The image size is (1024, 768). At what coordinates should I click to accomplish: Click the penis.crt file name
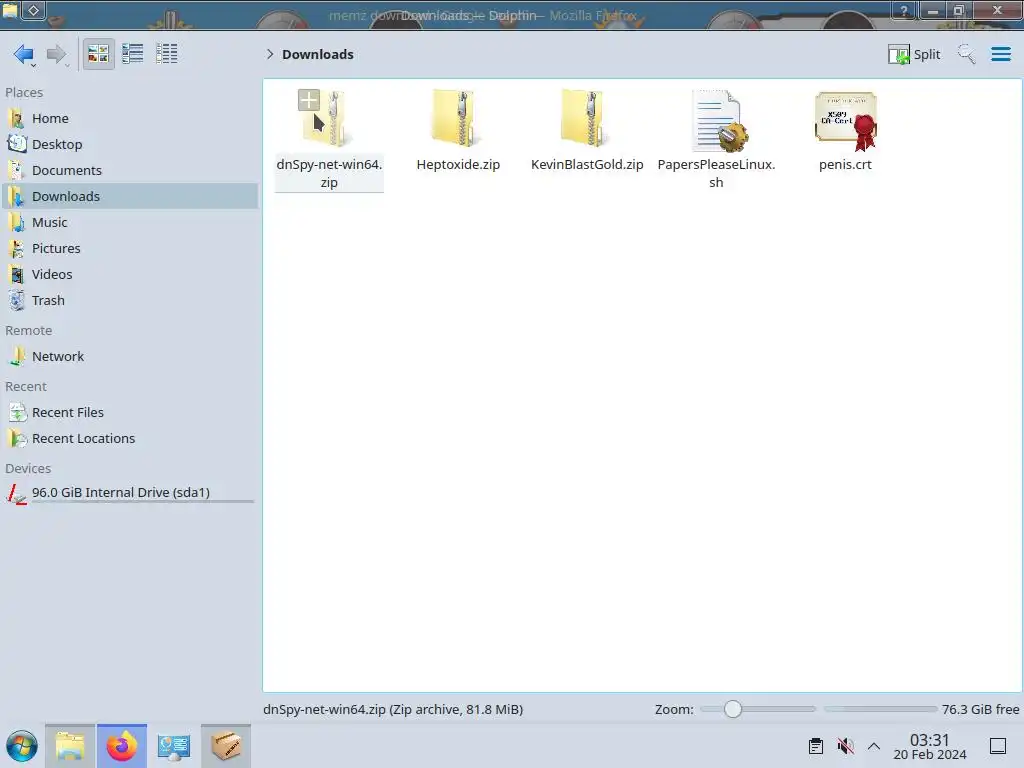click(x=845, y=165)
